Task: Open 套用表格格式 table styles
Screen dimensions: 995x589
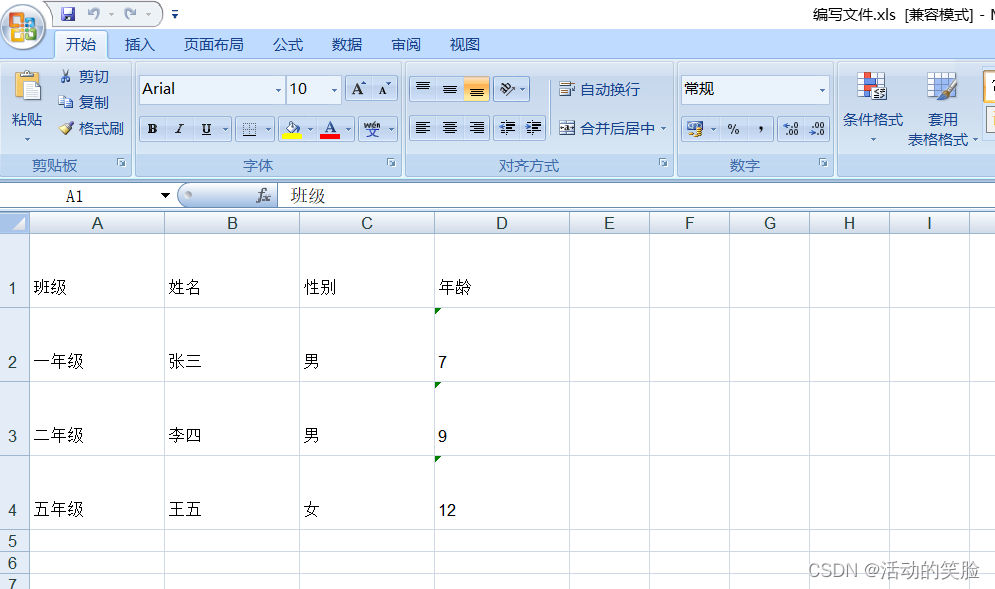Action: tap(942, 107)
